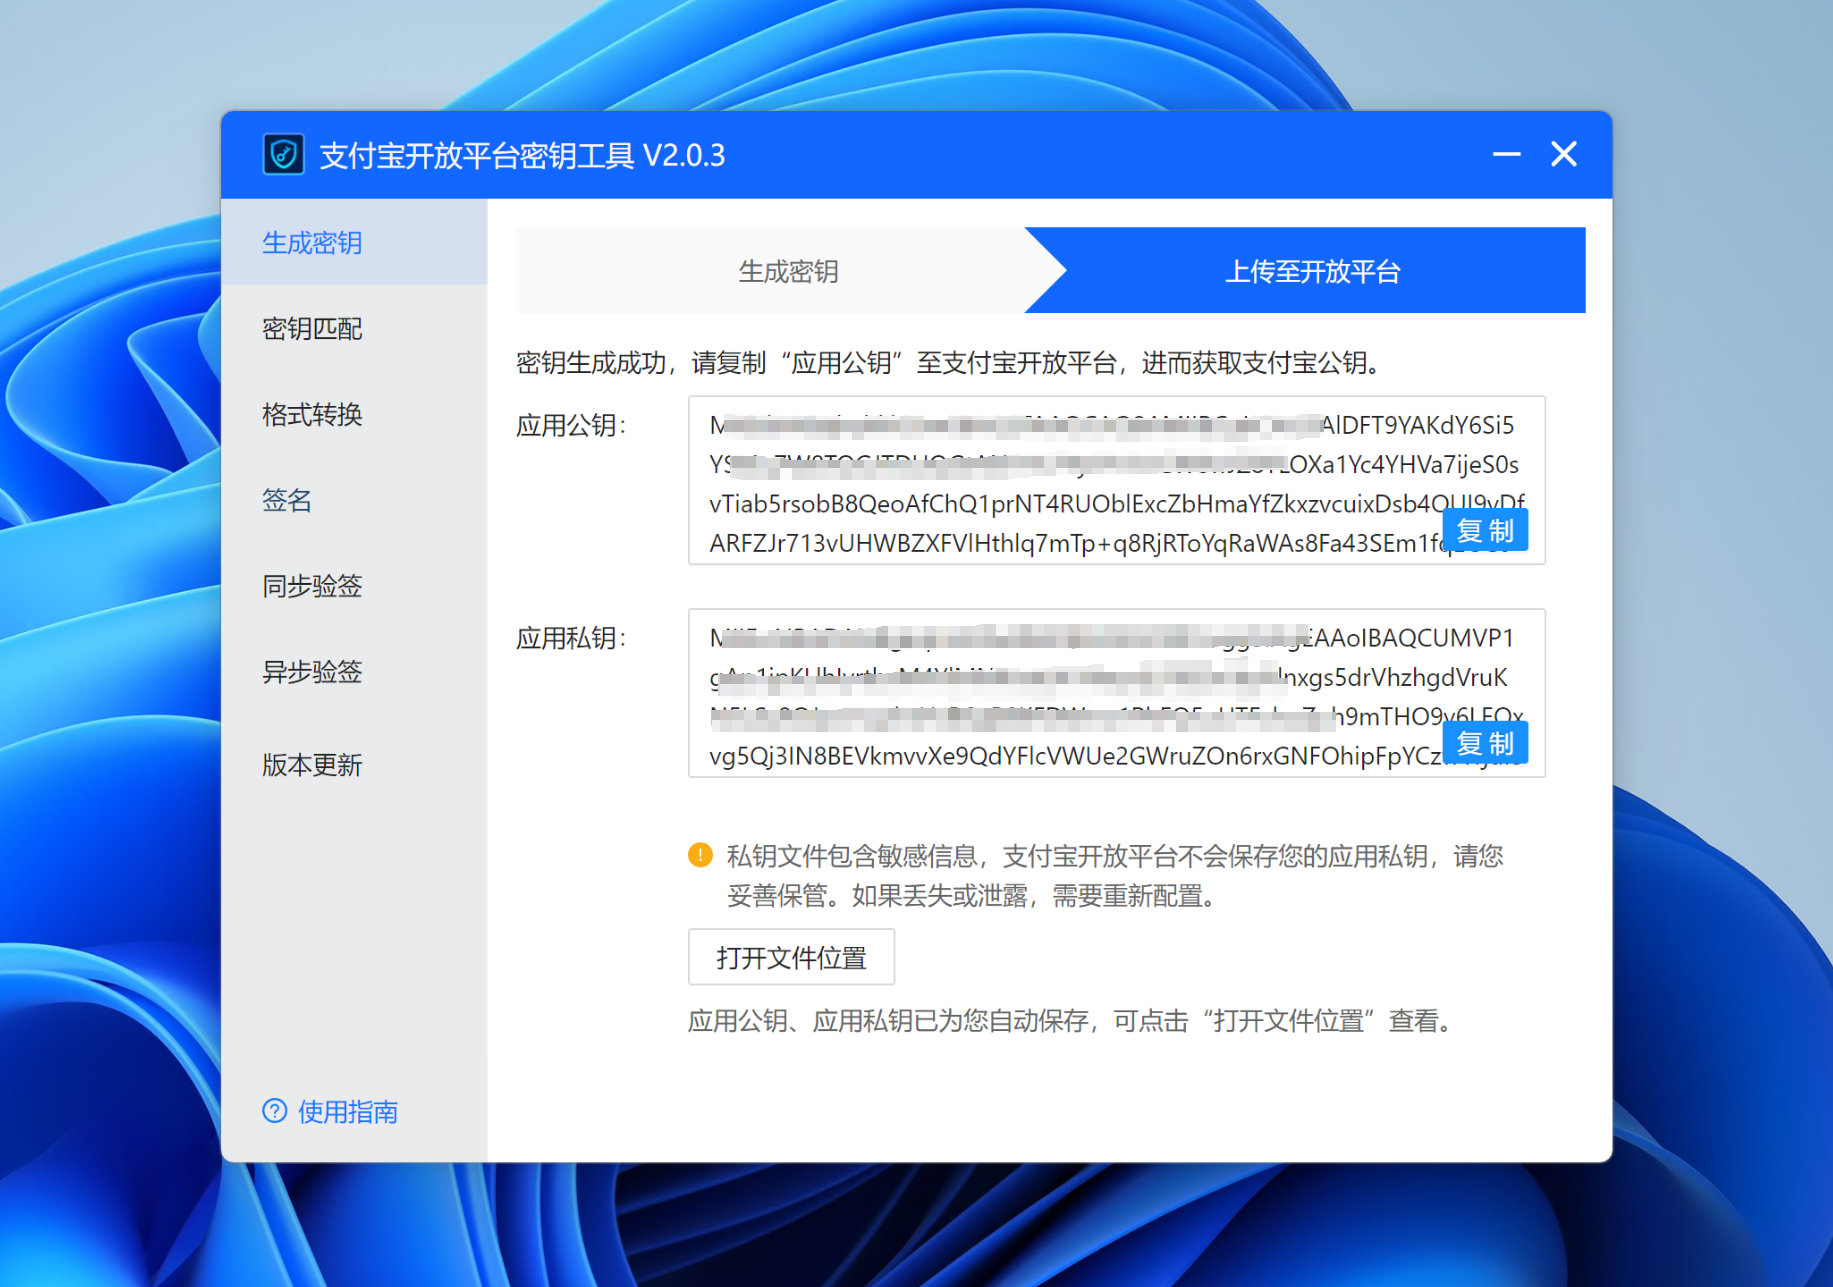The image size is (1833, 1287).
Task: Click the window title 支付宝开放平台密钥工具 V2.0.3
Action: (x=522, y=155)
